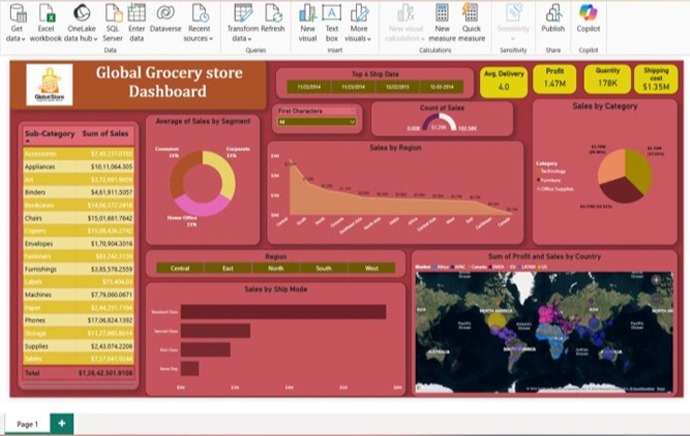Toggle the West region slicer tile
This screenshot has height=436, width=690.
click(x=371, y=268)
